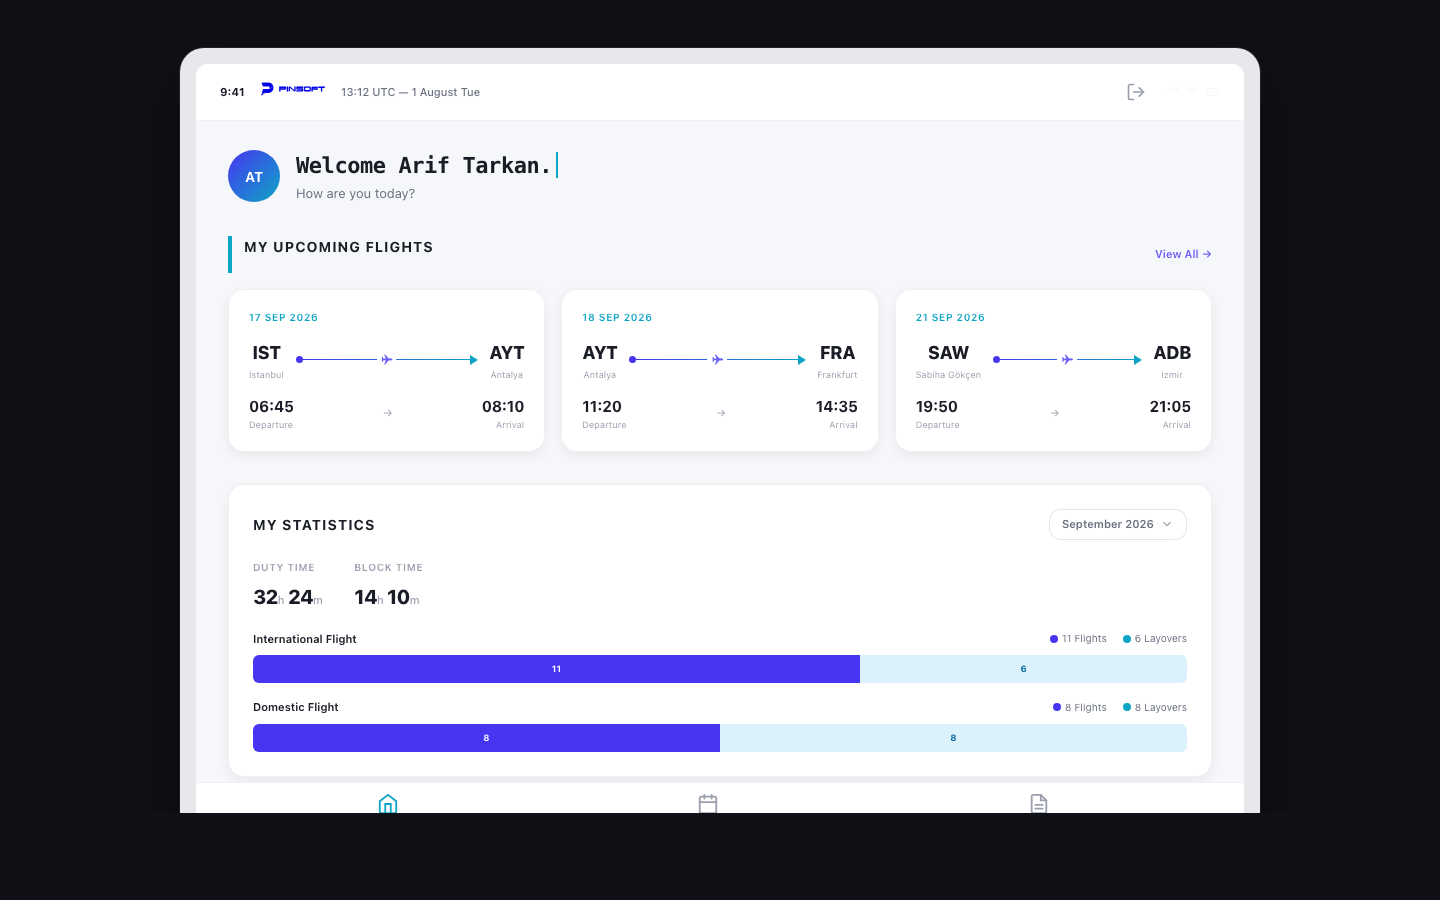
Task: Click the international flights bar segment showing 11
Action: coord(556,669)
